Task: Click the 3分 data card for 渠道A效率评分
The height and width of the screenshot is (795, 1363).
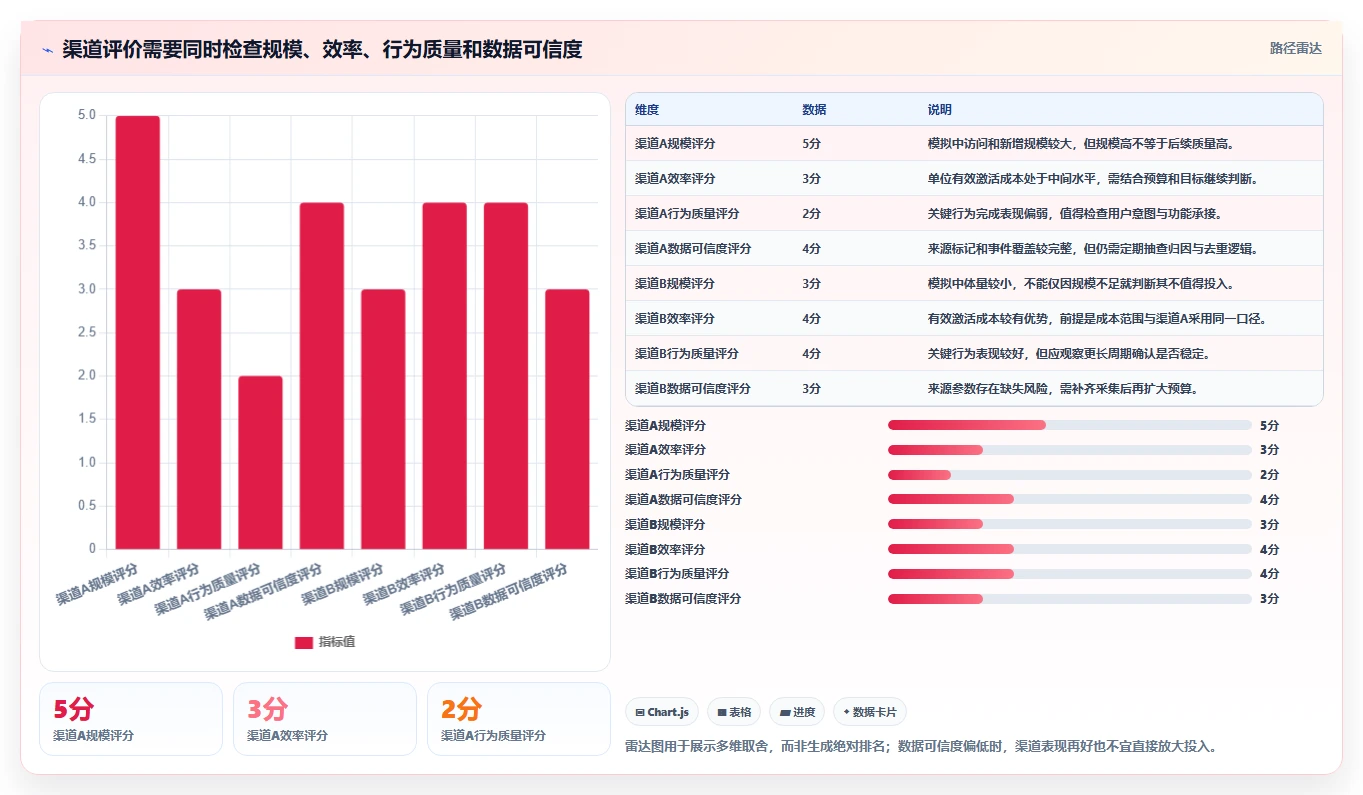Action: click(x=325, y=719)
